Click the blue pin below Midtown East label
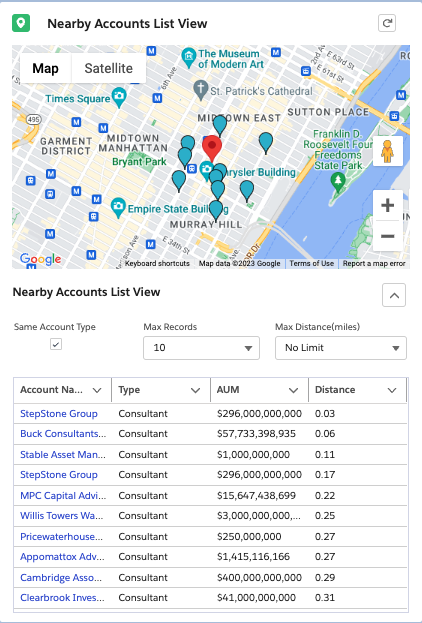Screen dimensions: 422x623 coord(220,125)
